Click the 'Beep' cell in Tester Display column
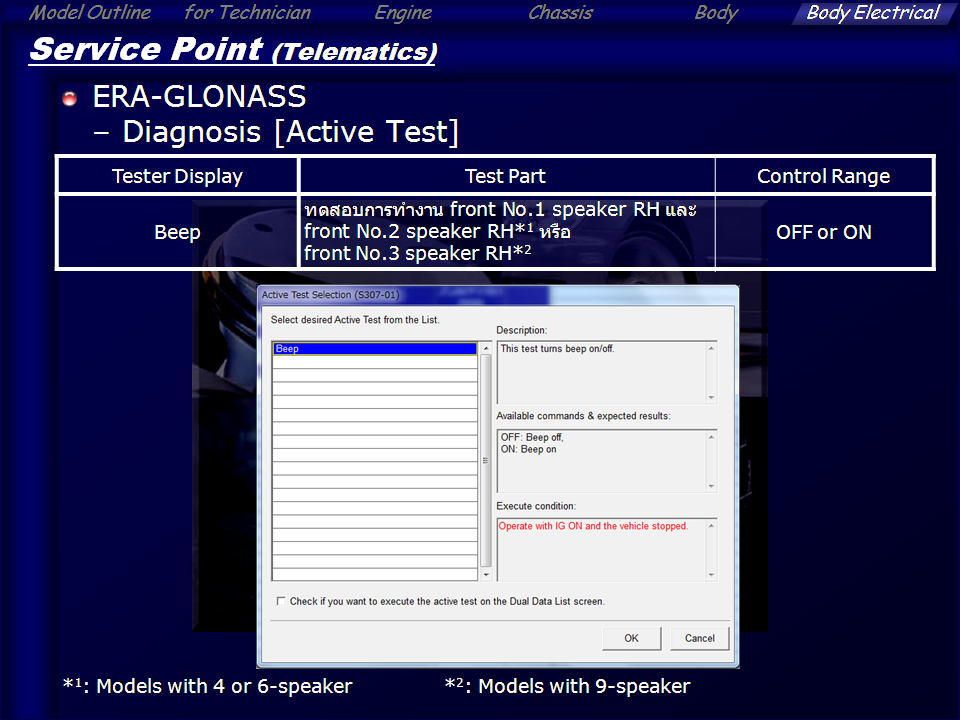 pyautogui.click(x=177, y=232)
